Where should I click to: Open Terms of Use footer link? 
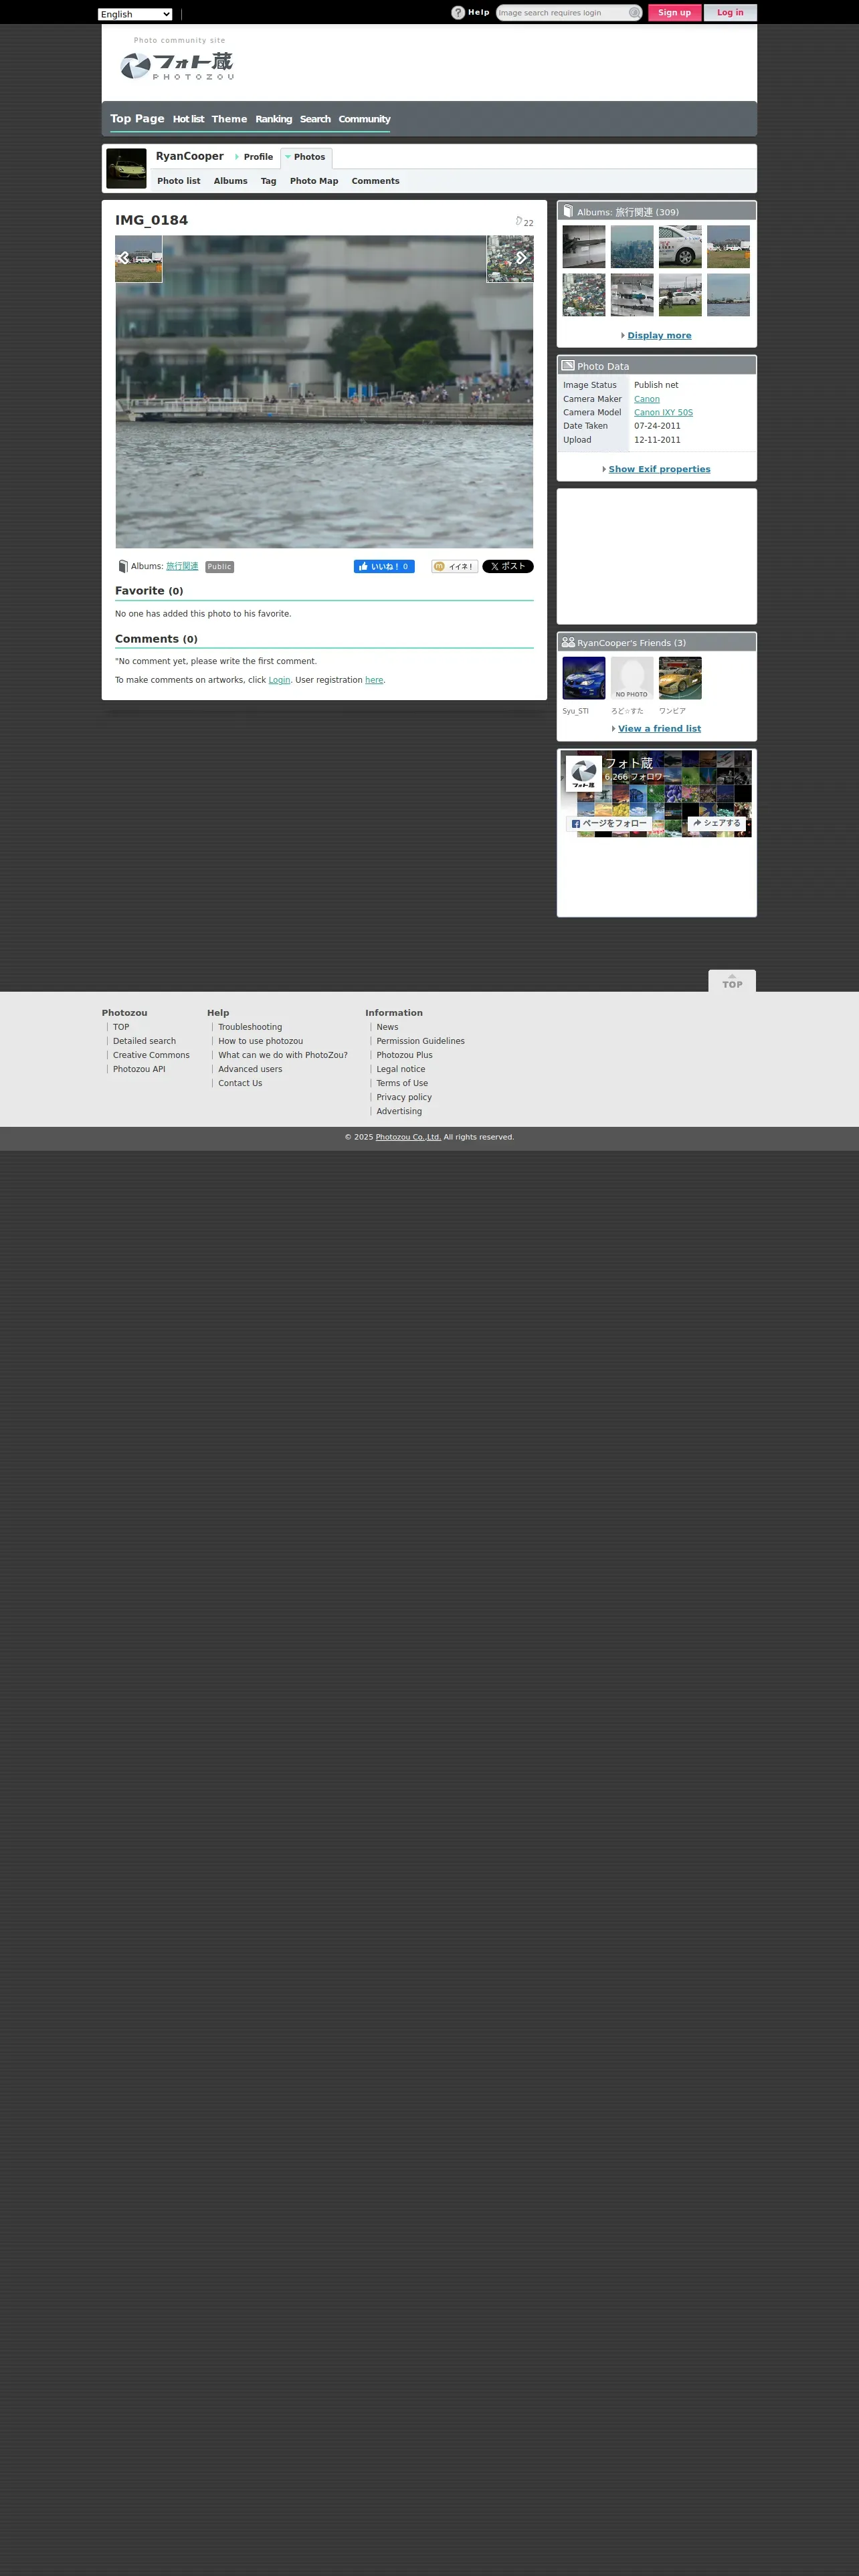pyautogui.click(x=402, y=1083)
